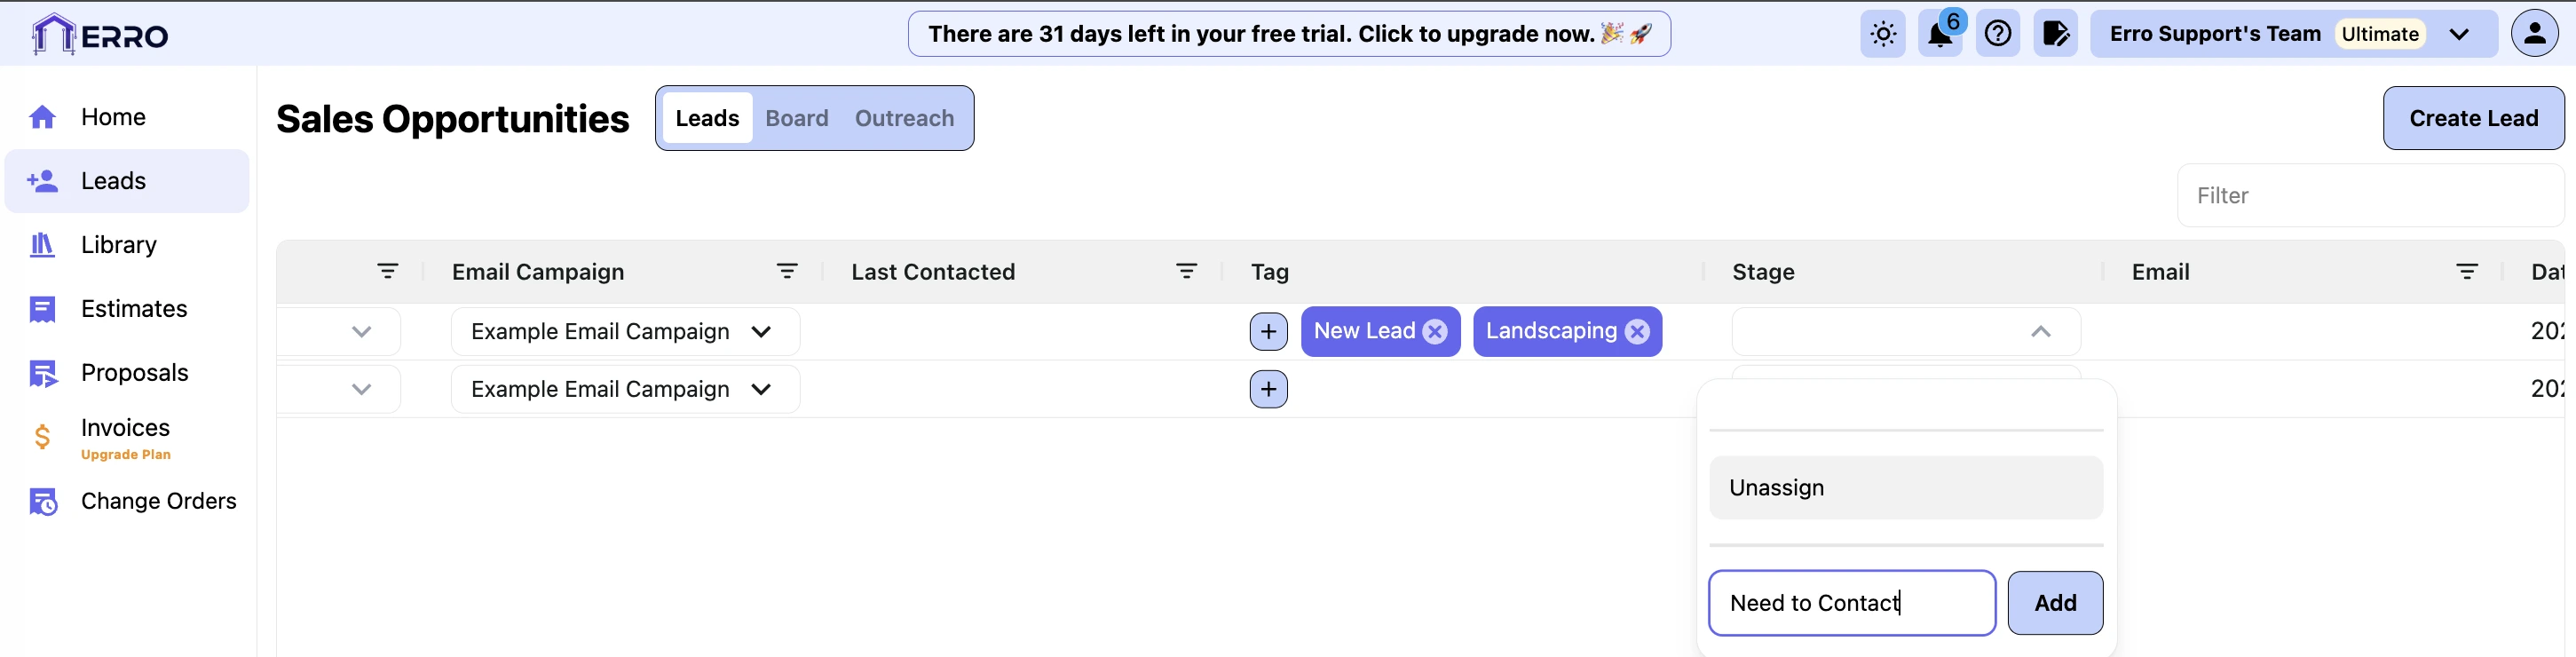Add a tag to the second lead row
This screenshot has height=657, width=2576.
pos(1268,389)
